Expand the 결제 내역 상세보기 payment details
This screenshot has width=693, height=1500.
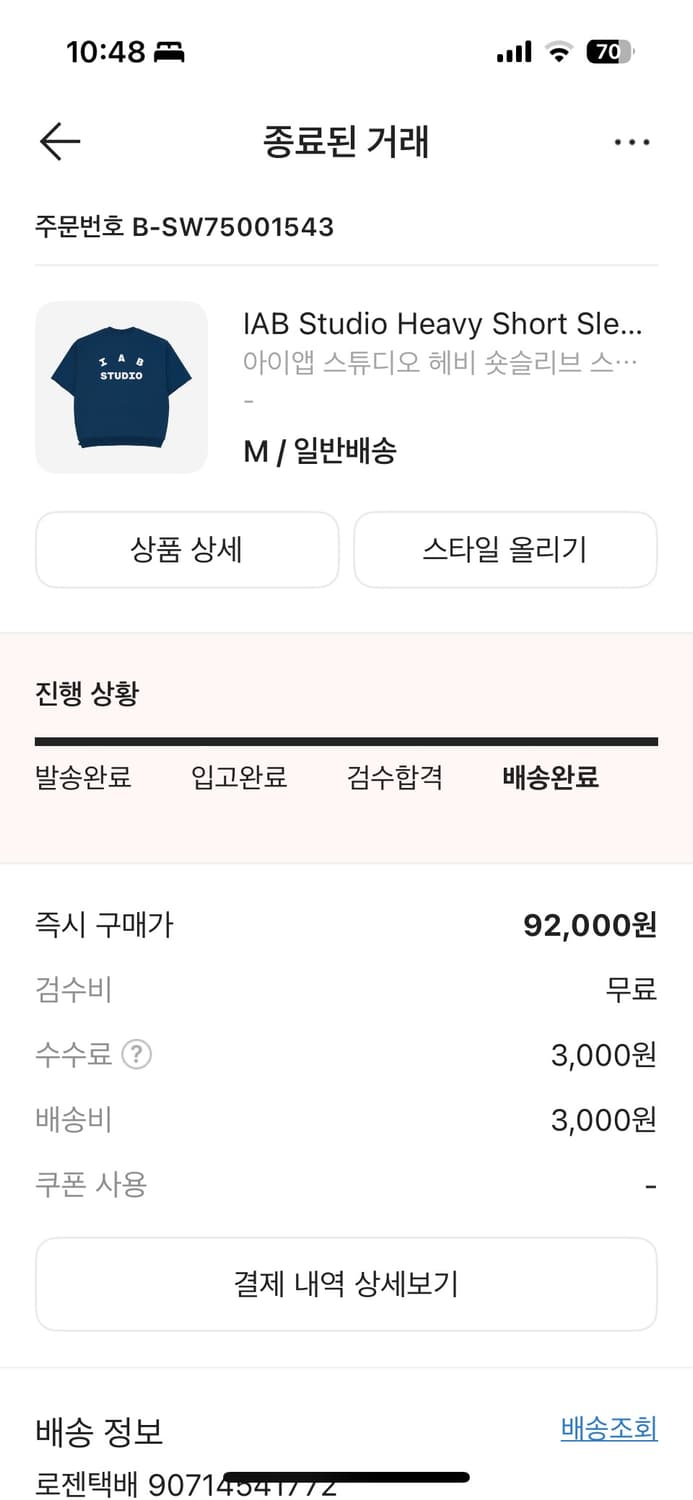346,1284
